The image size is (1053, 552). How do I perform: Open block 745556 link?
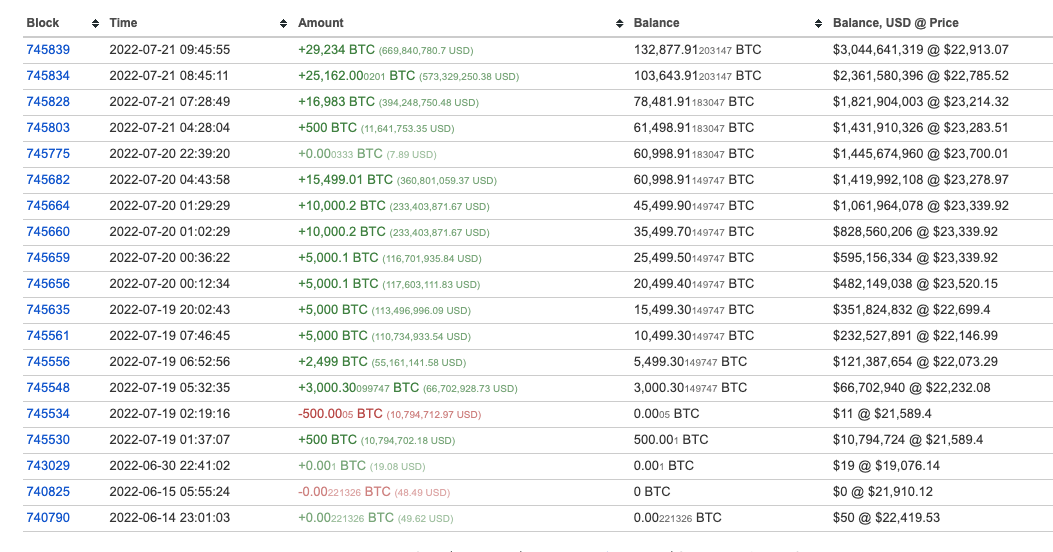click(48, 361)
